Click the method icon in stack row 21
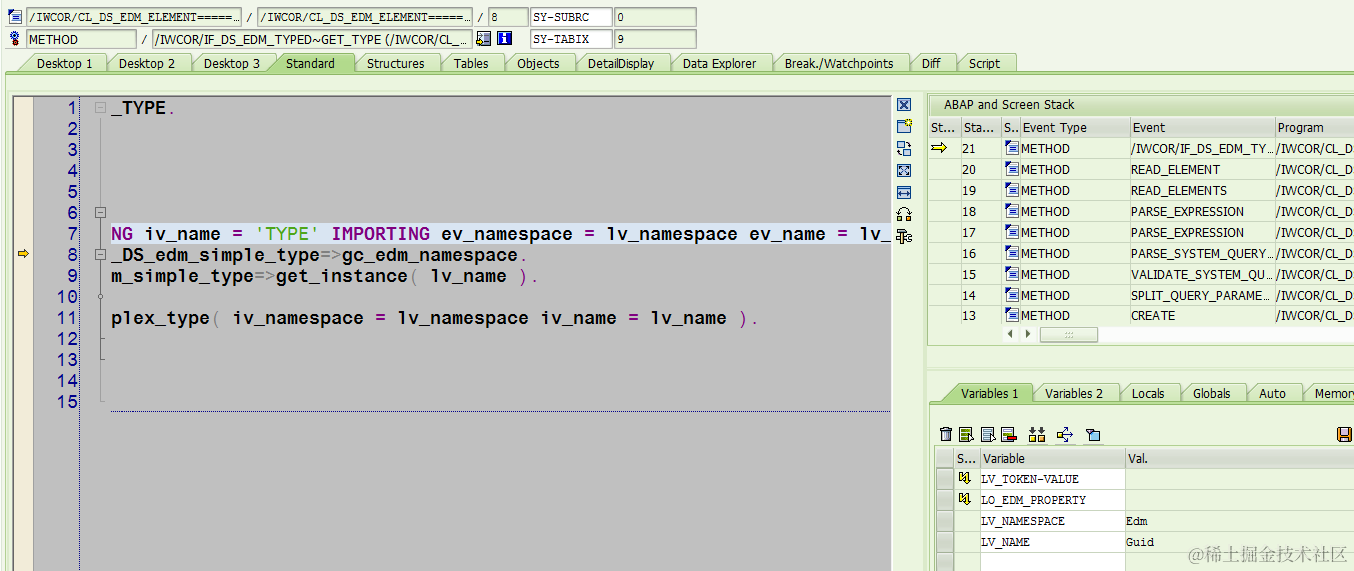The height and width of the screenshot is (571, 1354). (x=1011, y=148)
